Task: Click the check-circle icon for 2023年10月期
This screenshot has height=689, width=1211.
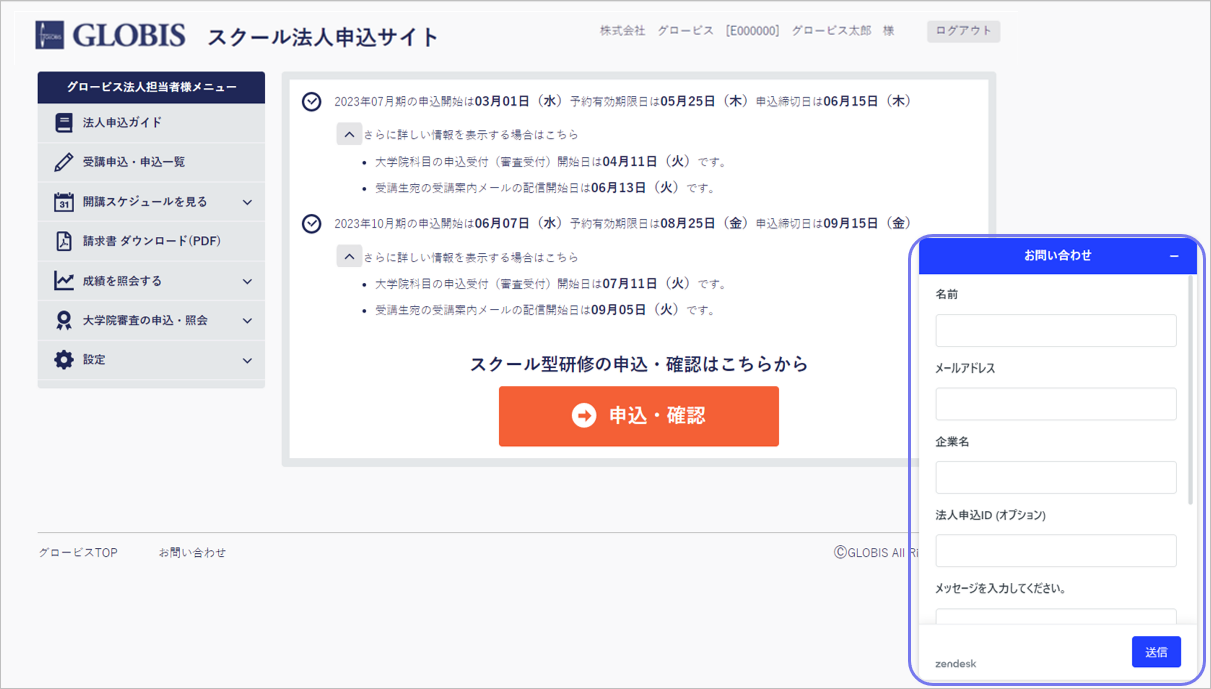Action: coord(312,224)
